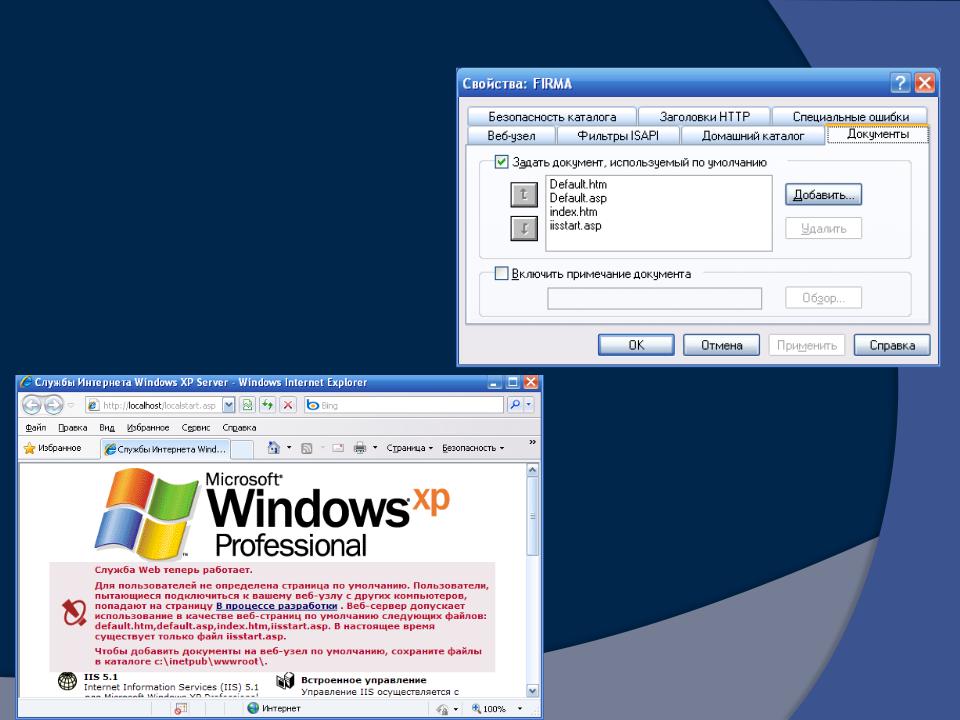Open the protected mode dropdown in status bar
Viewport: 960px width, 720px height.
[x=456, y=709]
